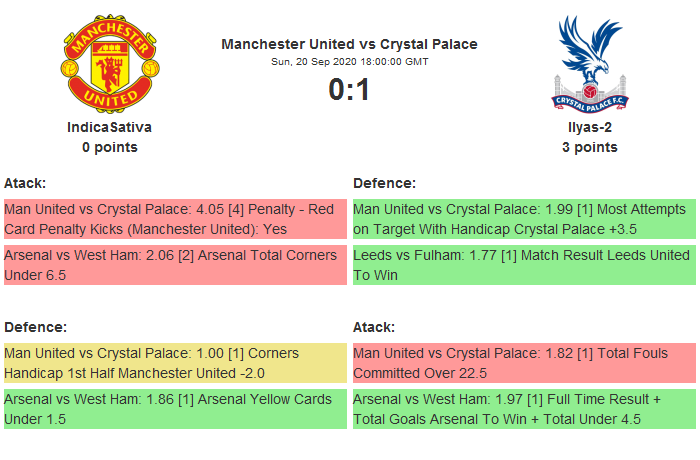700x460 pixels.
Task: Open IndicaSativa player name
Action: (109, 127)
